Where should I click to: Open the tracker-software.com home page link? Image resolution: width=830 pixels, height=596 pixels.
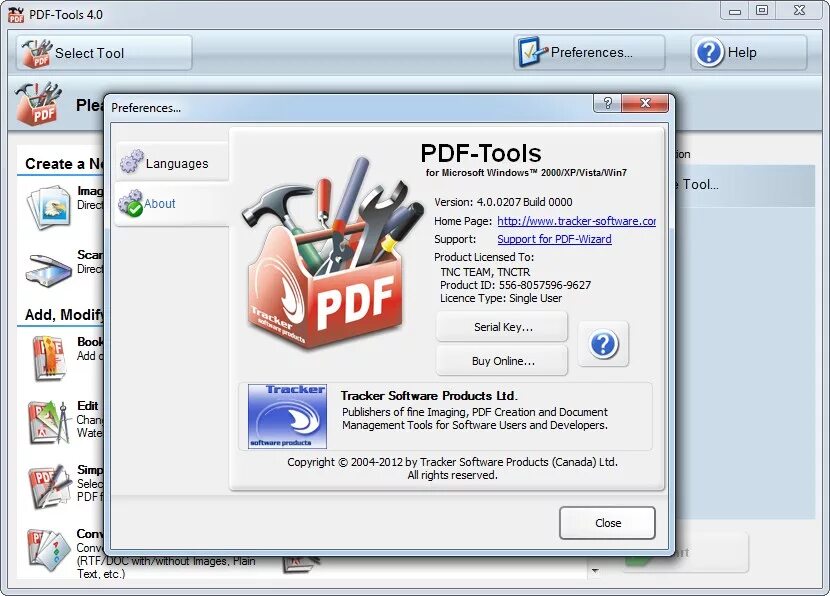pyautogui.click(x=576, y=221)
